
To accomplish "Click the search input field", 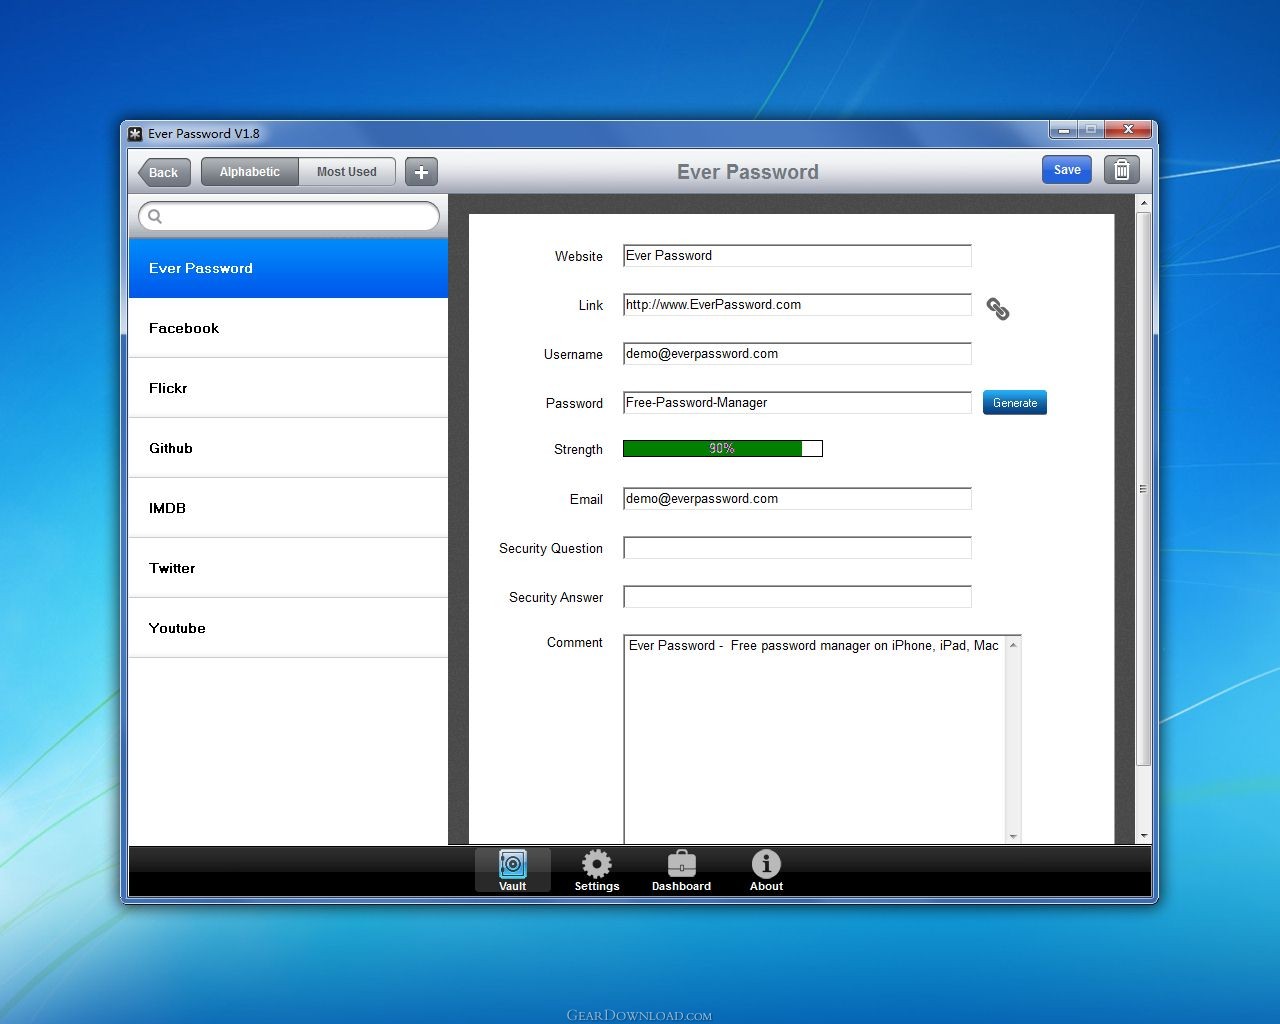I will (289, 216).
